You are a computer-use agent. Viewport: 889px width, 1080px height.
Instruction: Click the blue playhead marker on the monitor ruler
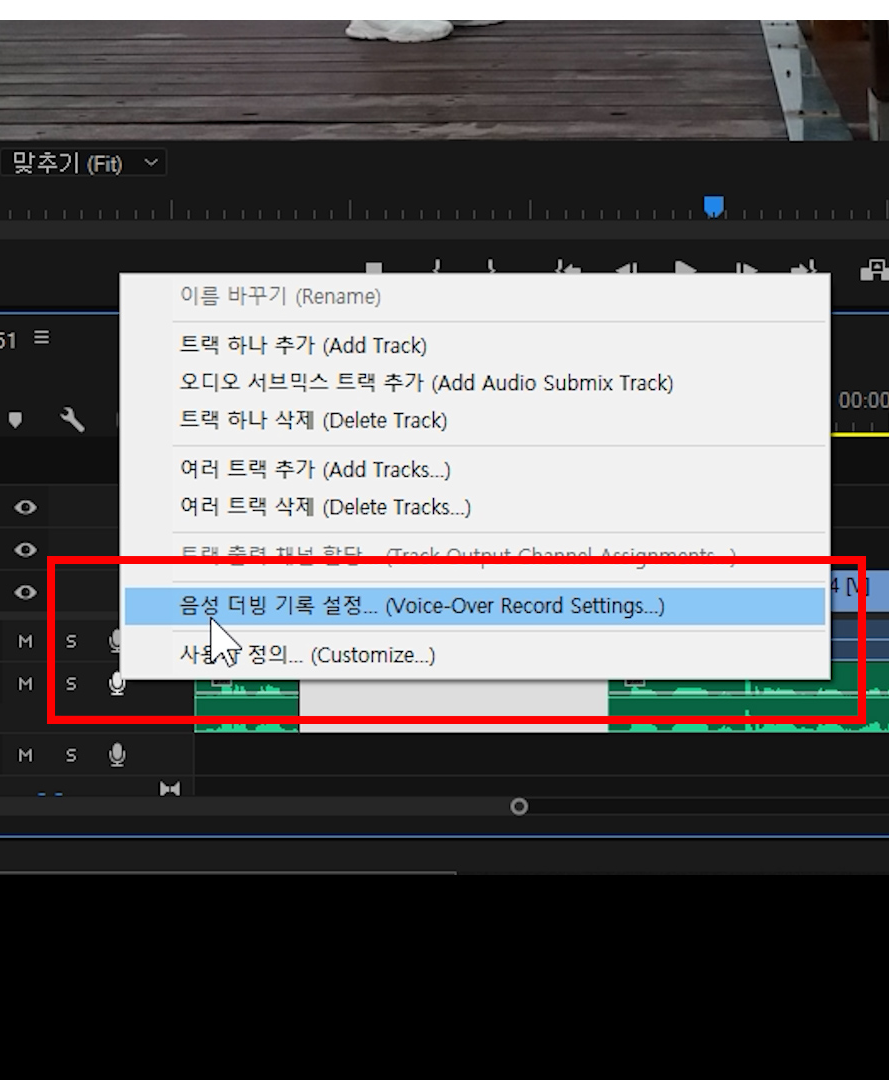pyautogui.click(x=713, y=206)
